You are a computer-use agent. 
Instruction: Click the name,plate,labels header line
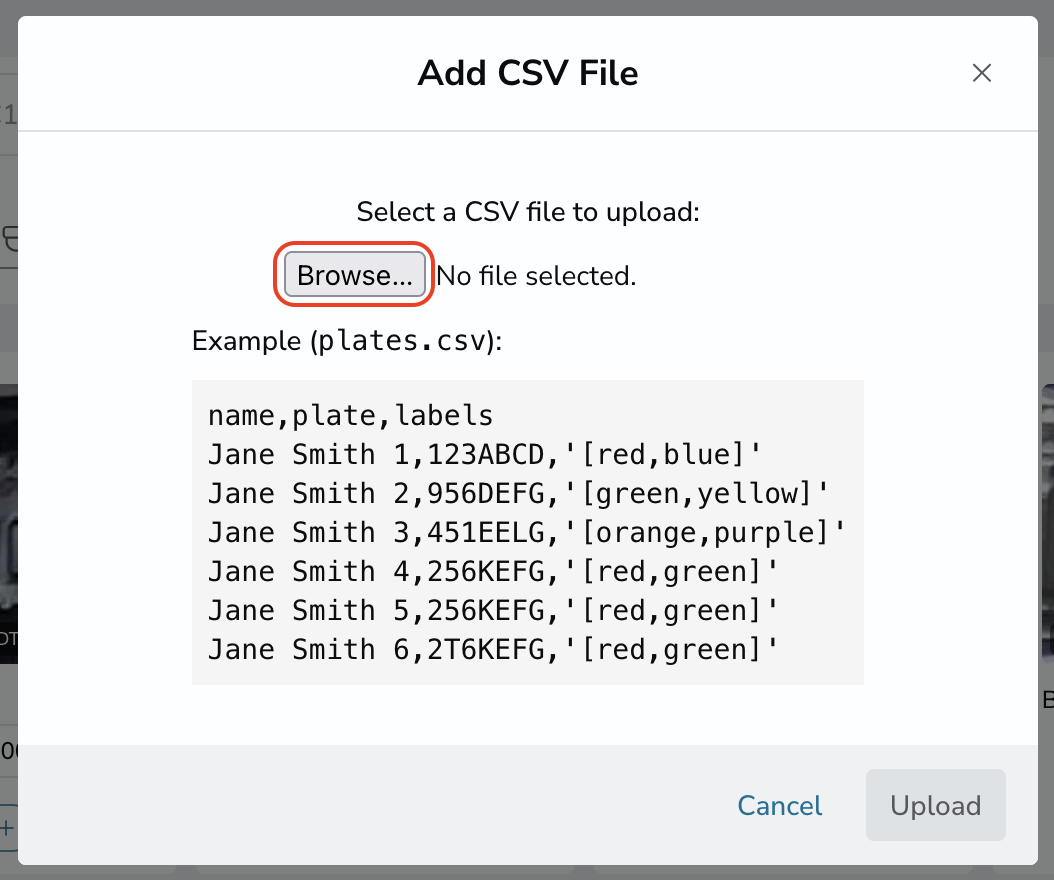coord(350,415)
